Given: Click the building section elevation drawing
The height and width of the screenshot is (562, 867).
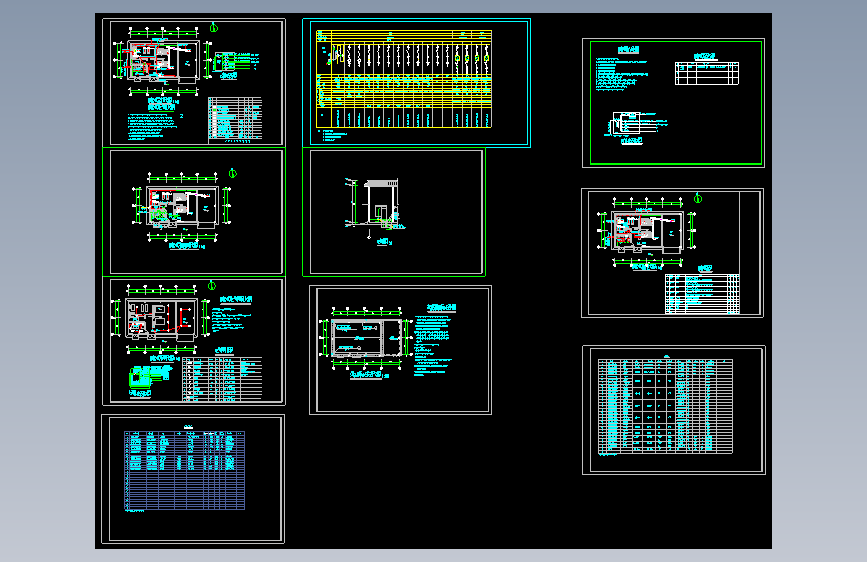Looking at the screenshot, I should [x=374, y=207].
